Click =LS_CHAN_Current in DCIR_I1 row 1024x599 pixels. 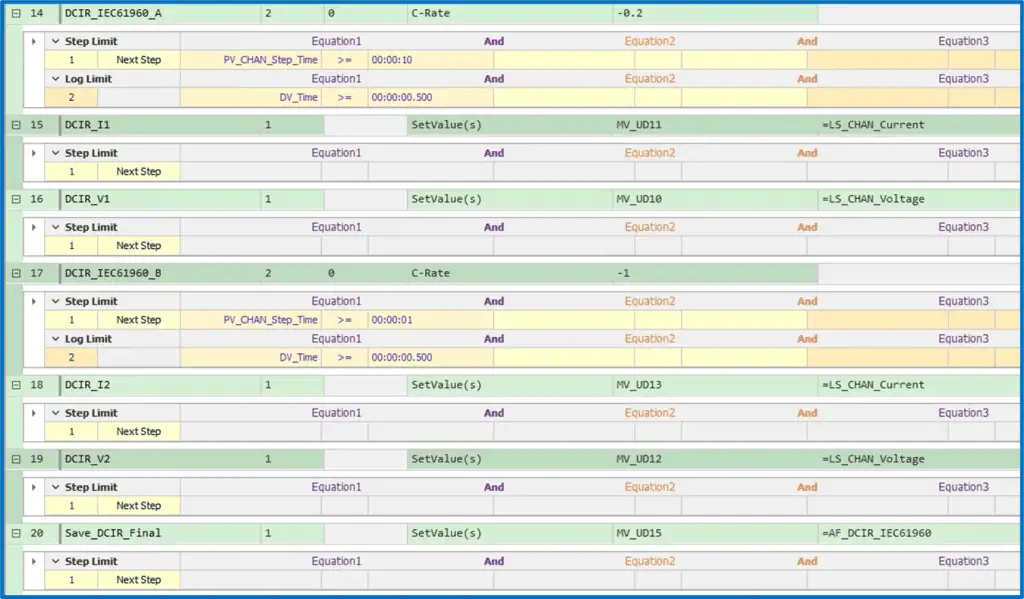click(920, 125)
